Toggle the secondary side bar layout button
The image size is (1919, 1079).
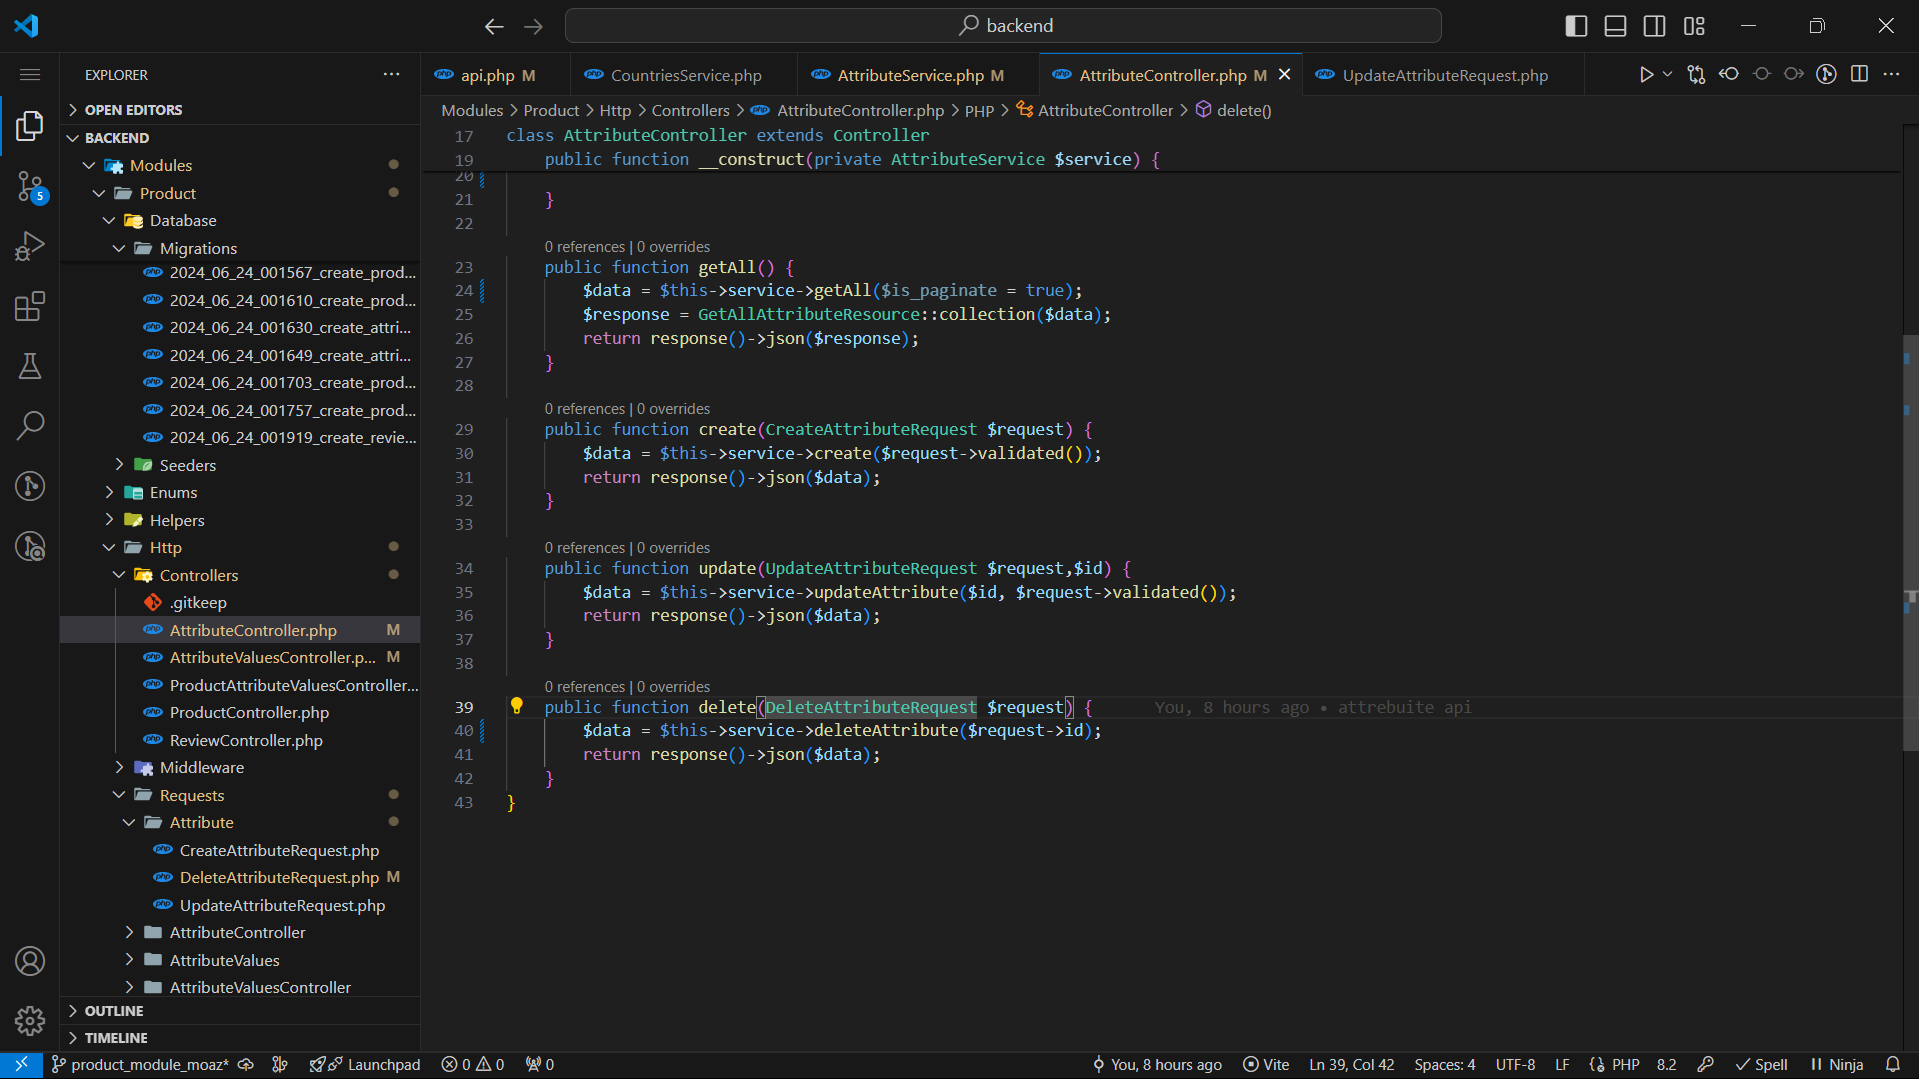1654,26
